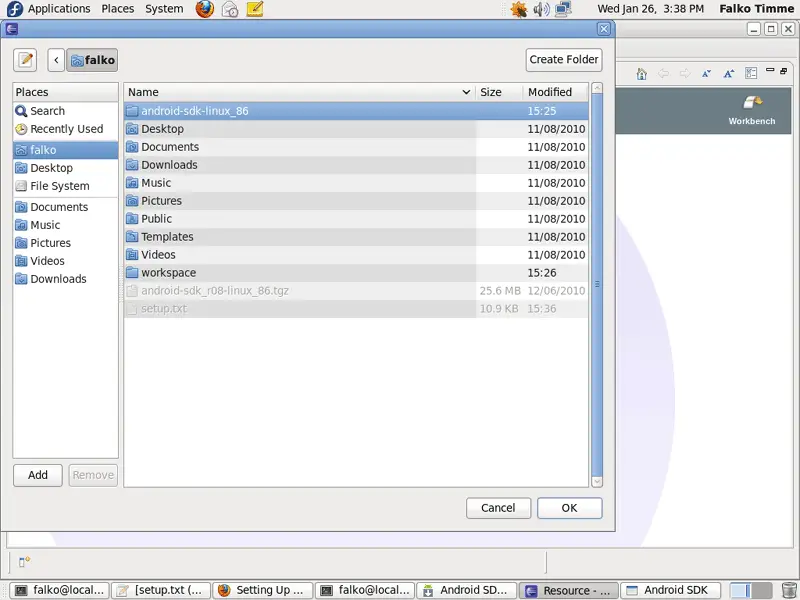800x600 pixels.
Task: Select the Templates folder in file list
Action: 356,237
